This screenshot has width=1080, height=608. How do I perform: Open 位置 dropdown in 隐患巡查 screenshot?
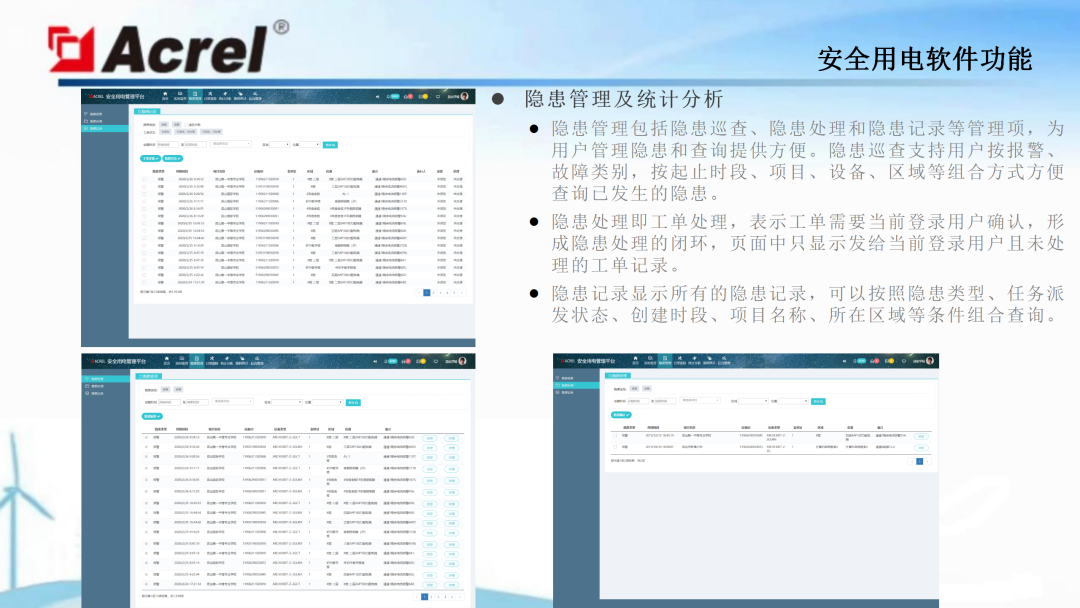coord(327,402)
